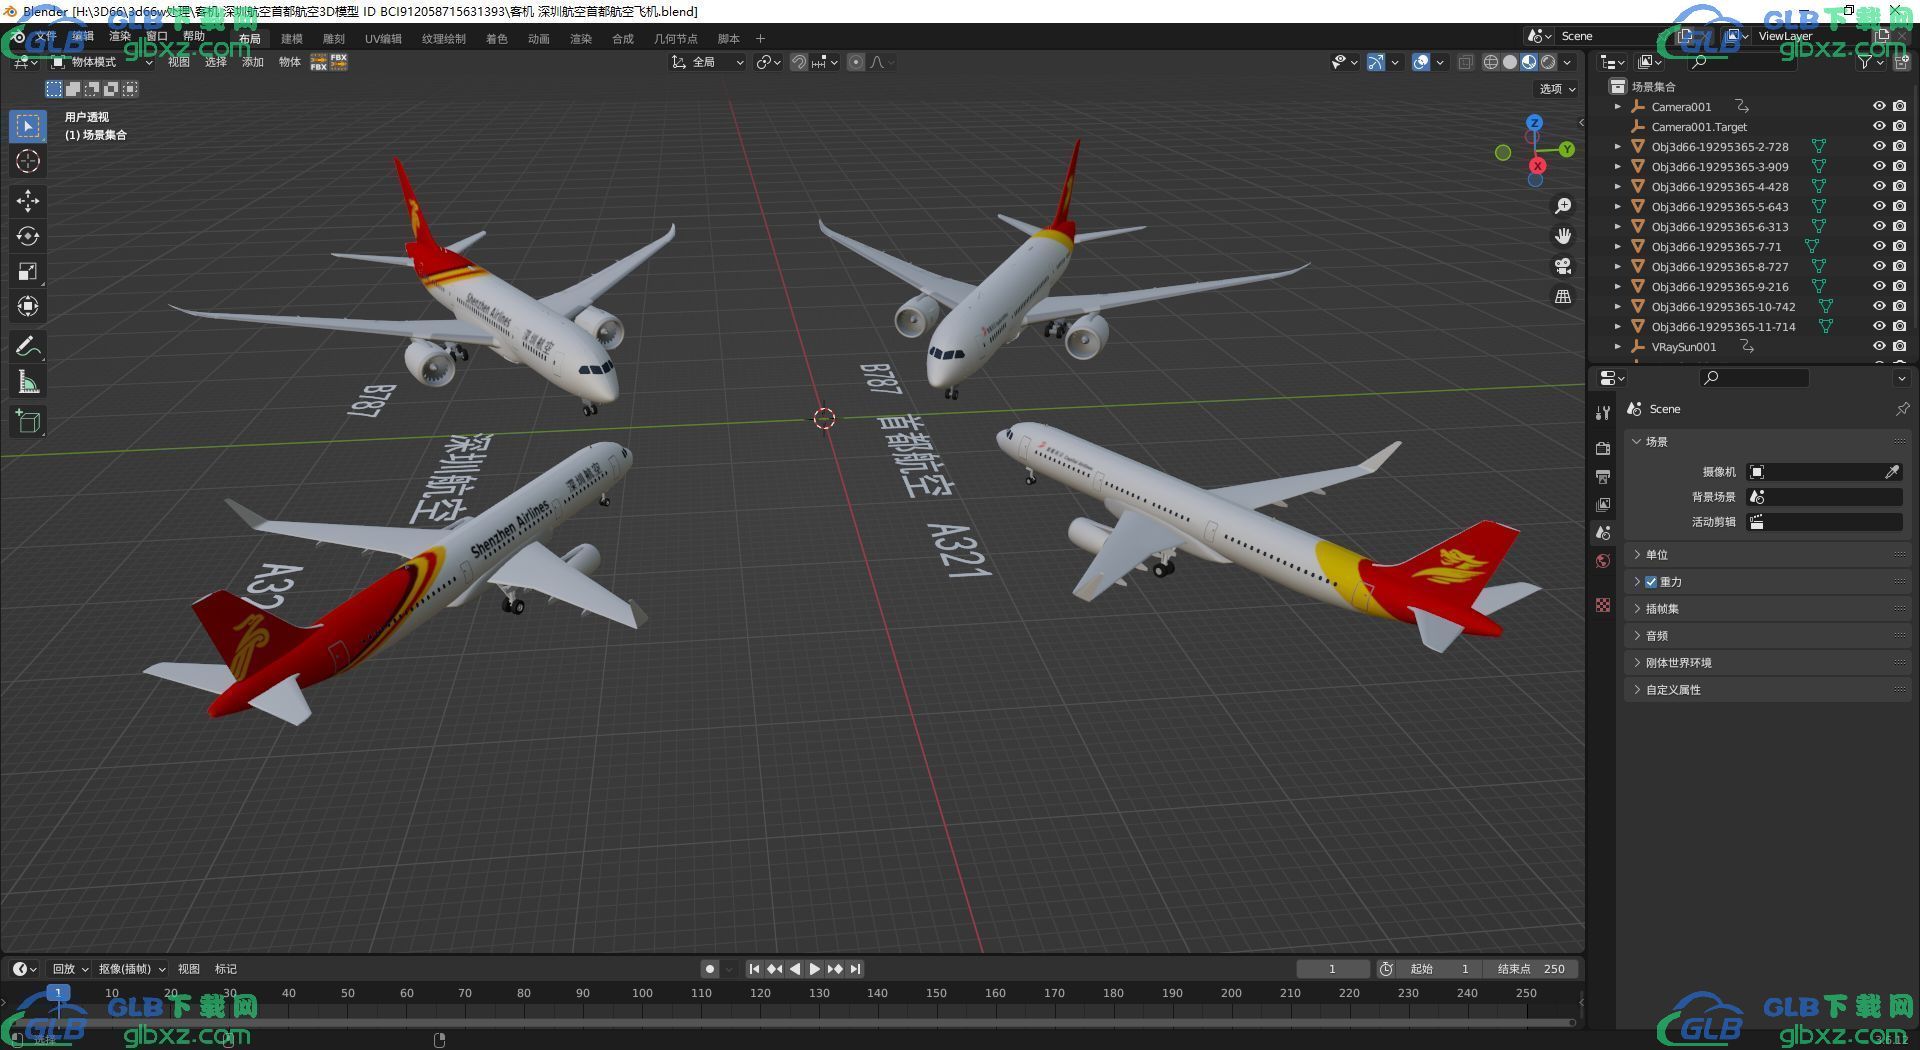This screenshot has width=1920, height=1050.
Task: Switch to the UV编辑 workspace tab
Action: [x=383, y=39]
